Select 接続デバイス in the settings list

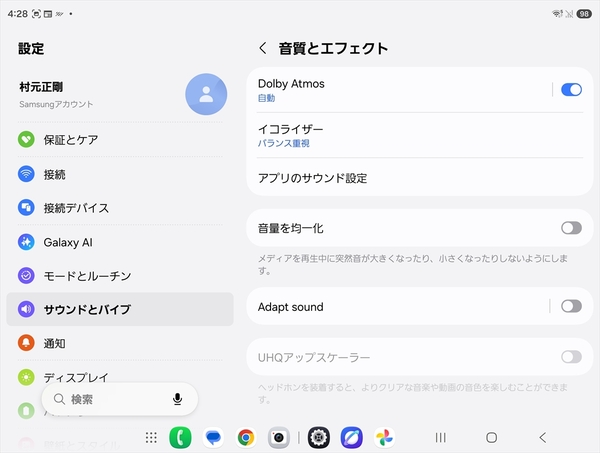click(x=120, y=208)
